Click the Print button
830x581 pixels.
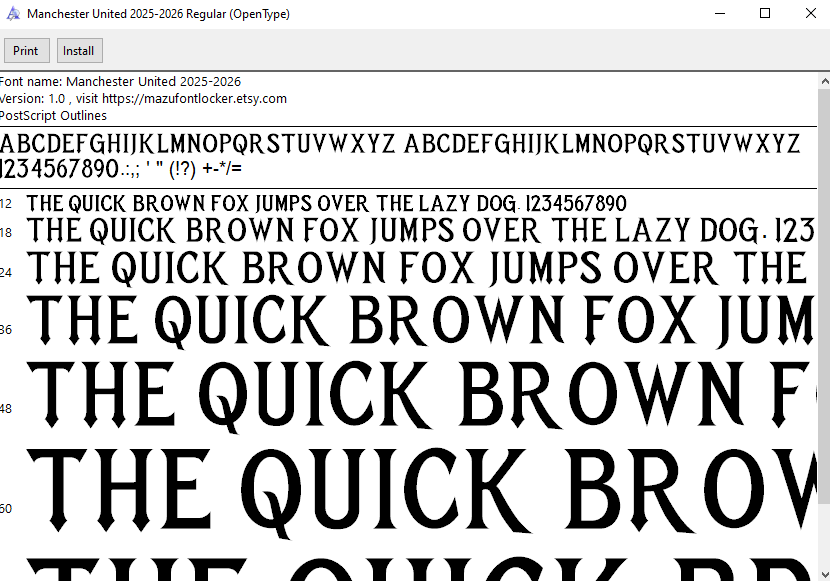(x=26, y=51)
